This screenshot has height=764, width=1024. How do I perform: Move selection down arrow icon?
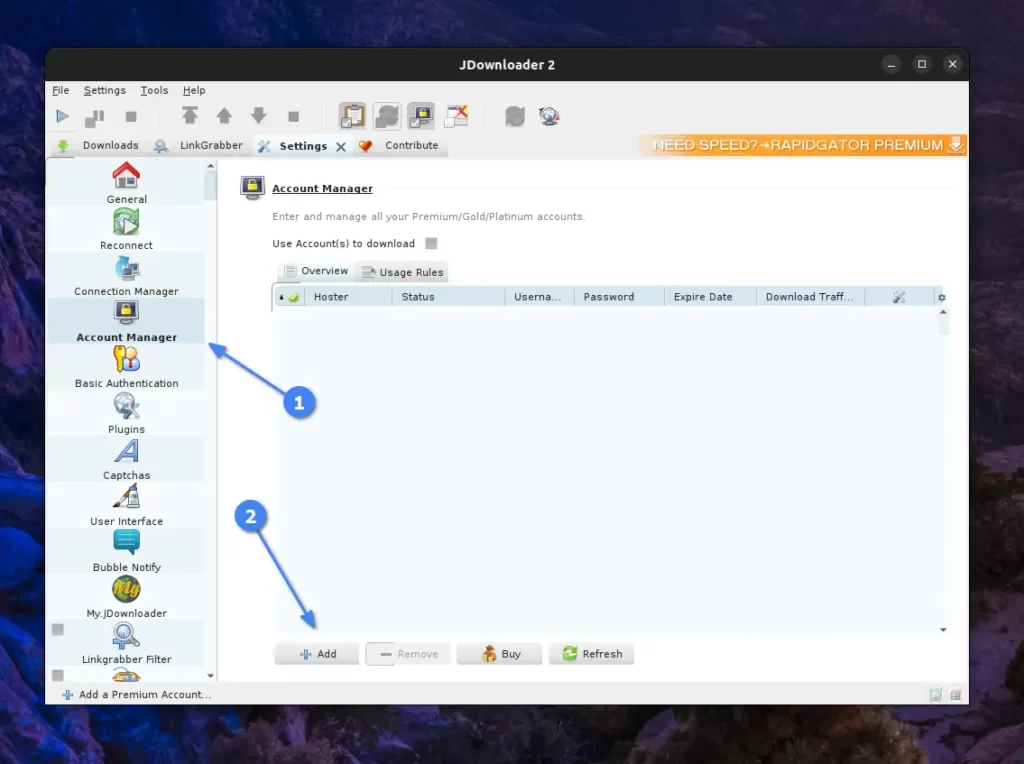pyautogui.click(x=259, y=116)
